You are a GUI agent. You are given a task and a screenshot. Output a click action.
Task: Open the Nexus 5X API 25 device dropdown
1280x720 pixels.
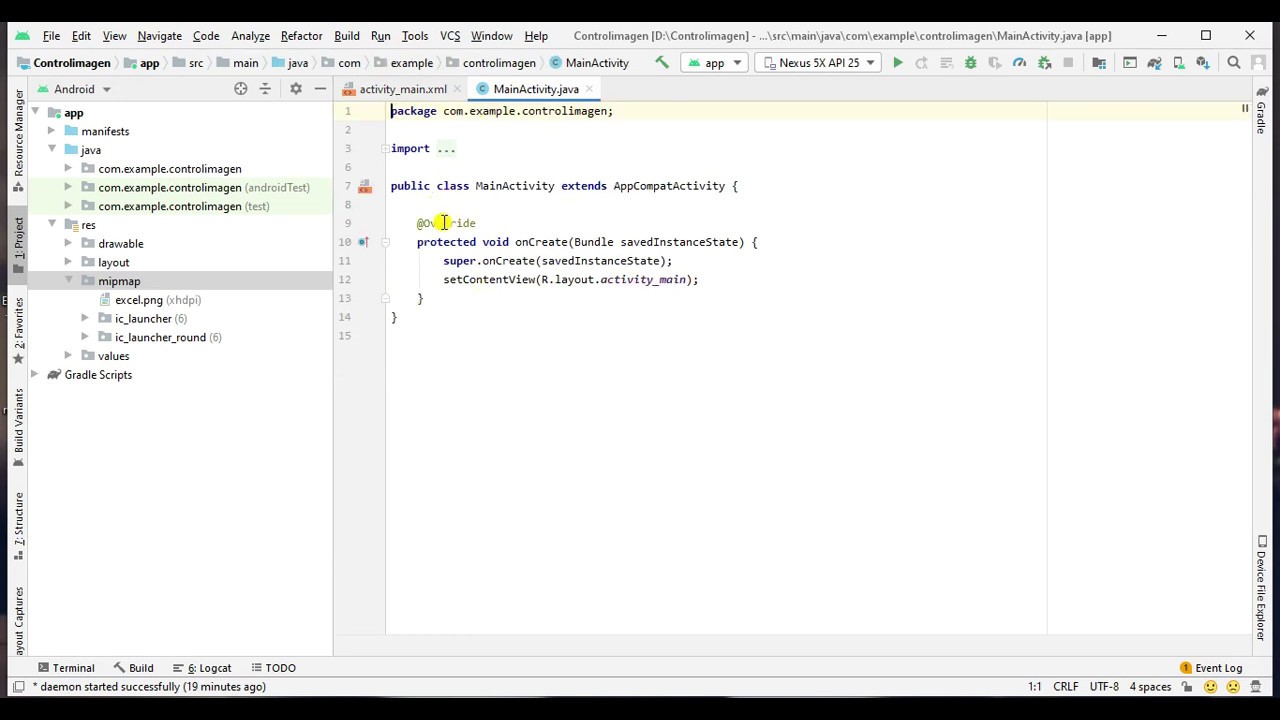[817, 62]
